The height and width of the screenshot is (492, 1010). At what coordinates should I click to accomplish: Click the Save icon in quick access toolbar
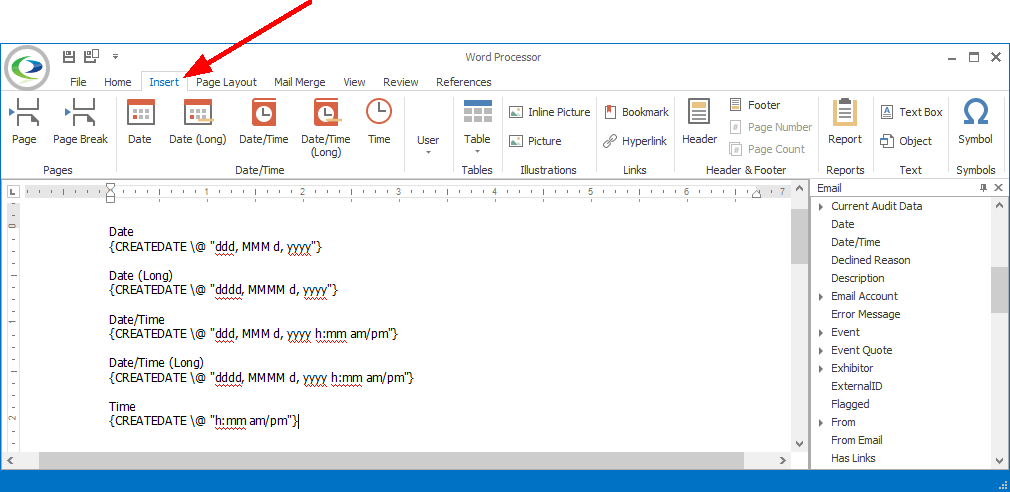pyautogui.click(x=69, y=56)
